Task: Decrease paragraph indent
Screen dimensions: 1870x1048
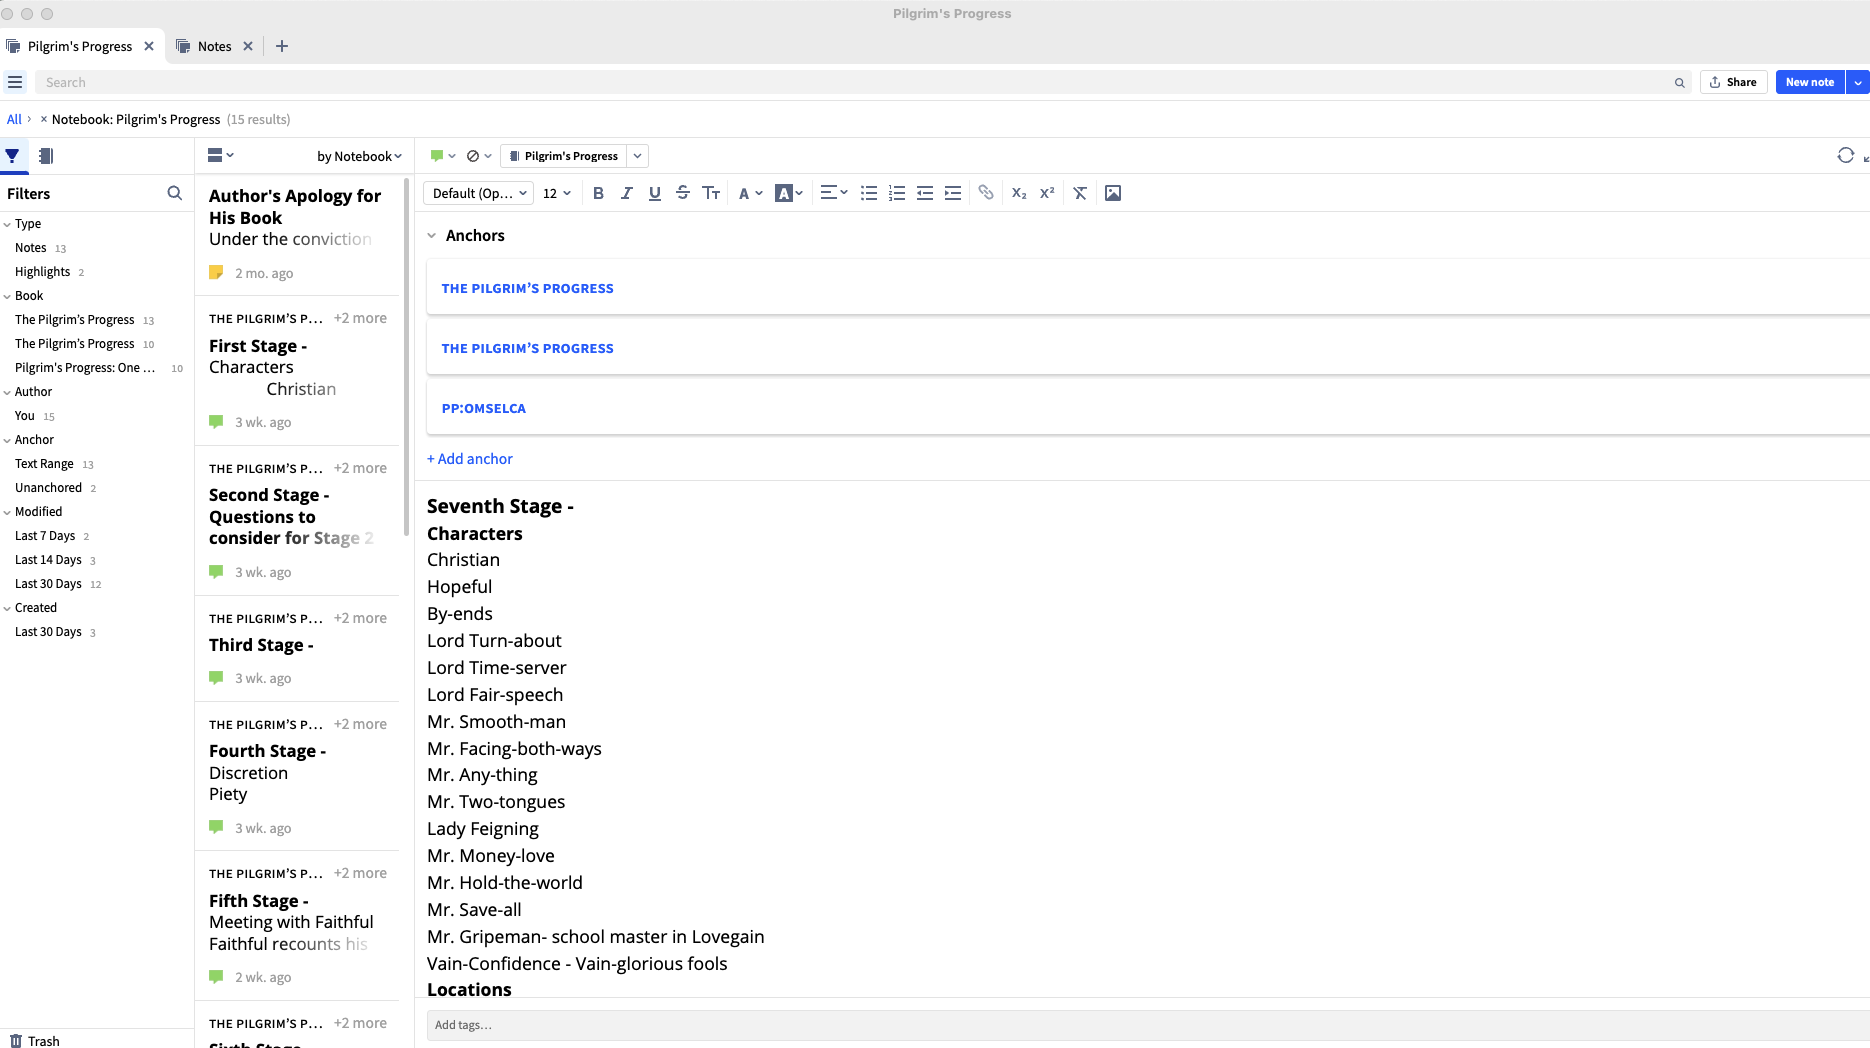Action: (x=925, y=193)
